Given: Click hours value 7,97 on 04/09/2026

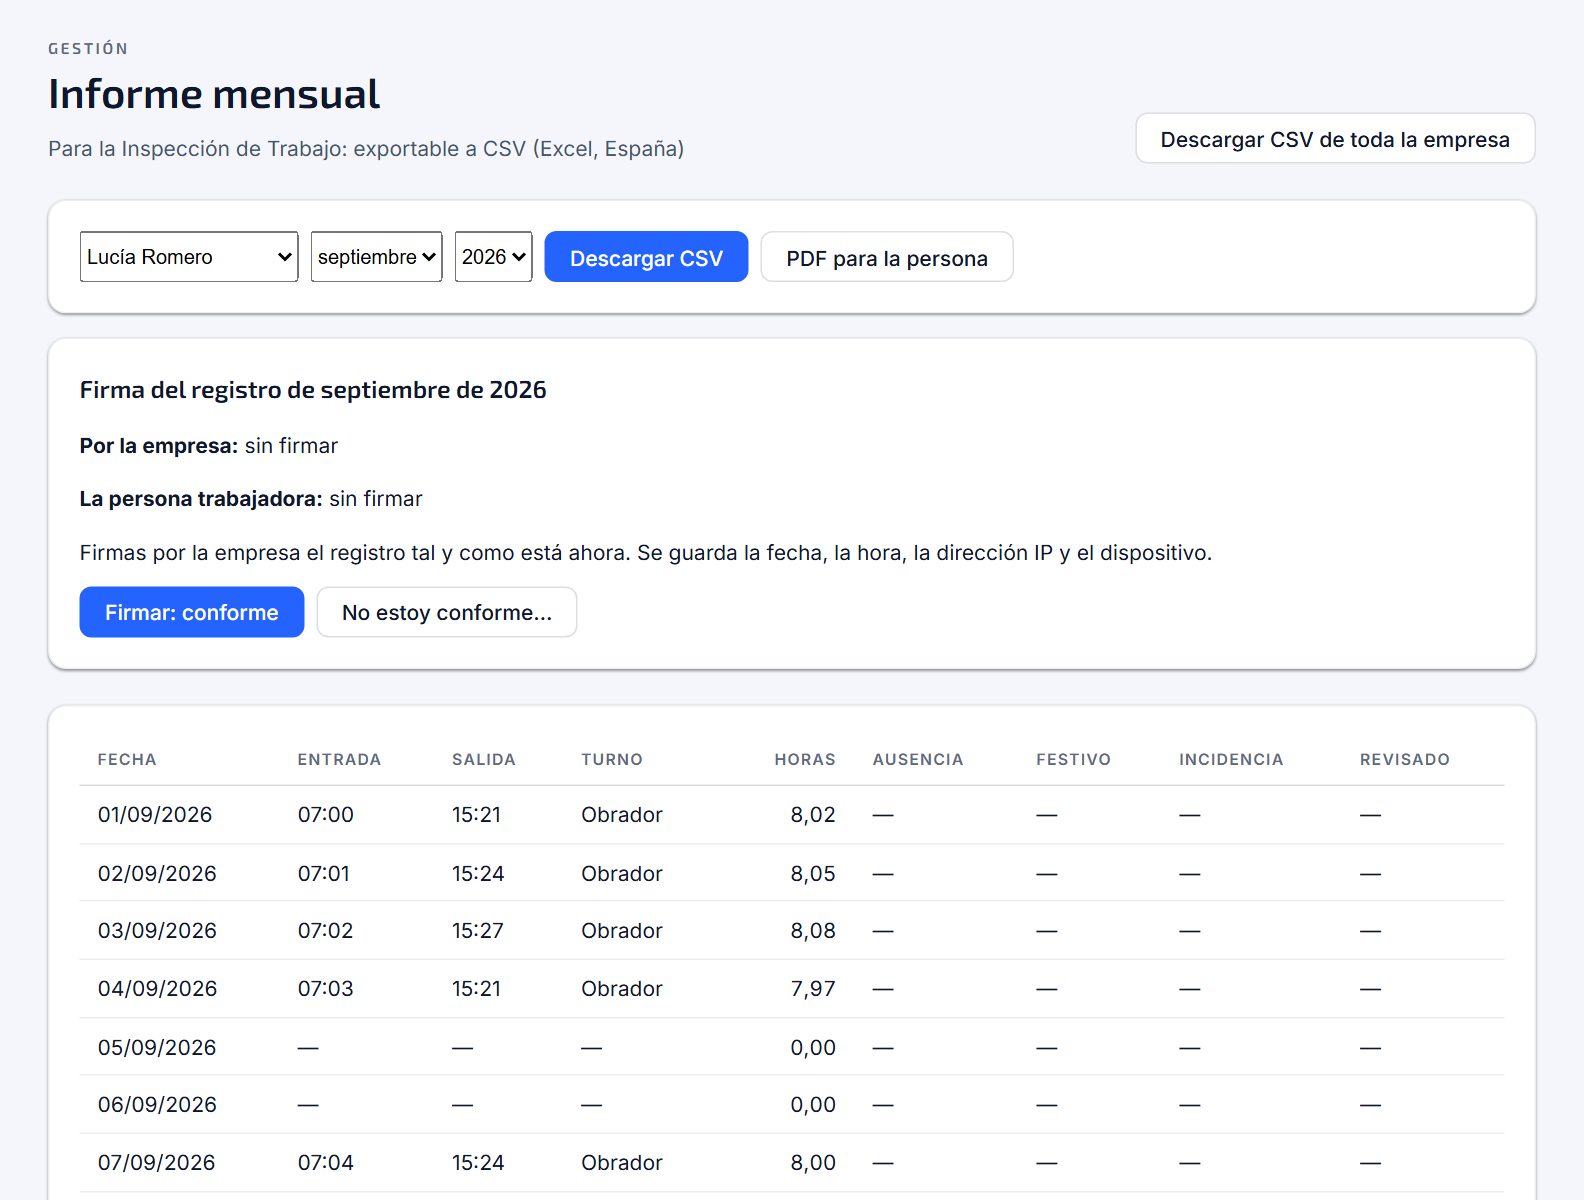Looking at the screenshot, I should [x=813, y=989].
